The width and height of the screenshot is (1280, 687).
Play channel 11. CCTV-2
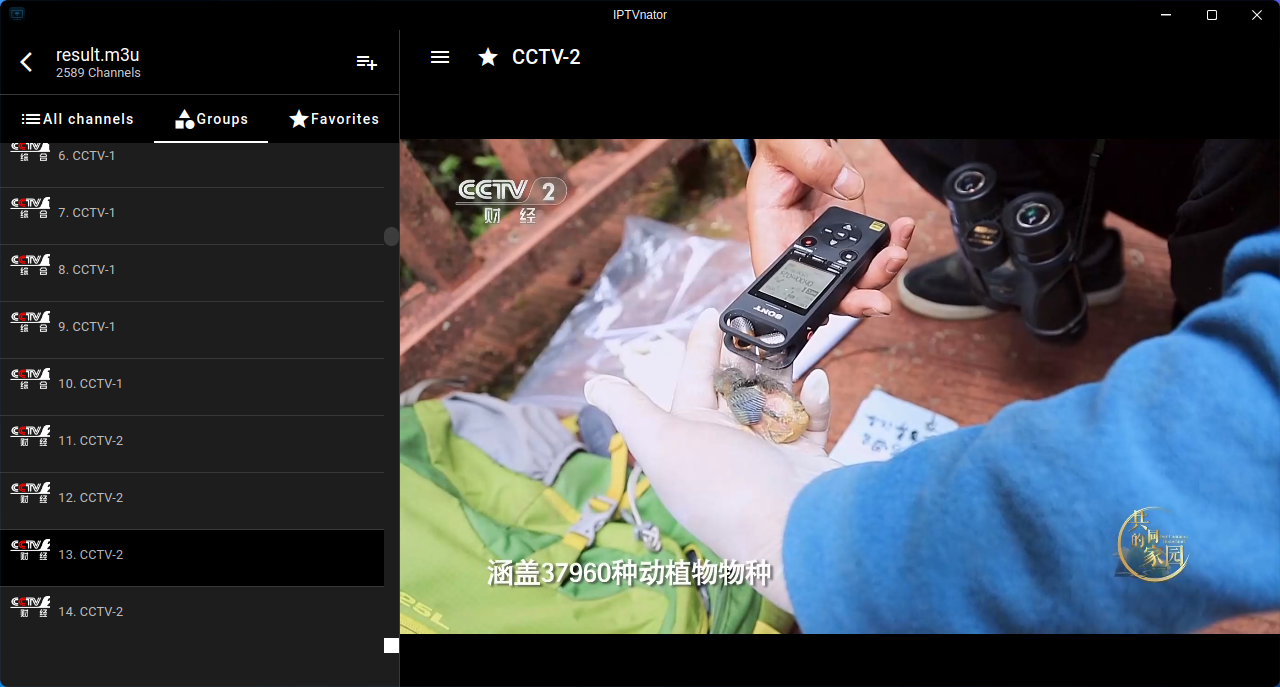click(x=192, y=444)
